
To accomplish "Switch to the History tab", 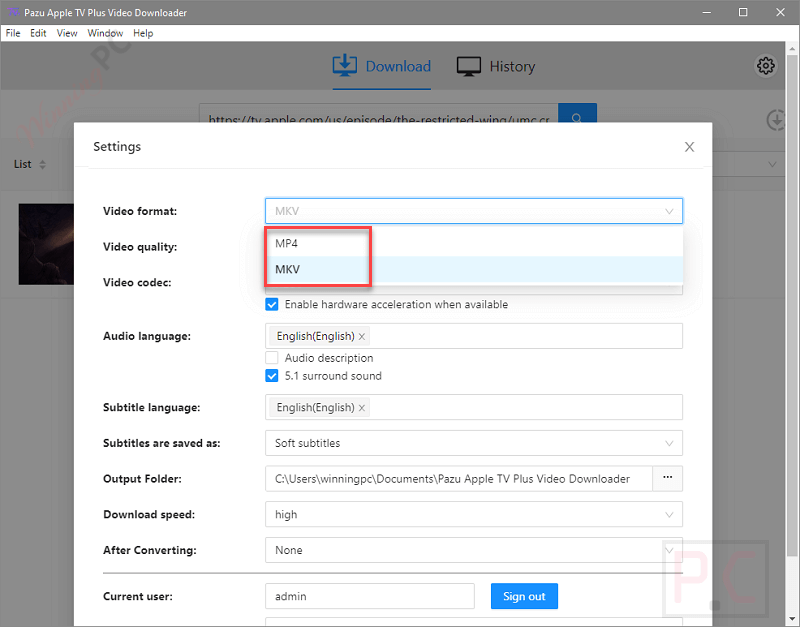I will pyautogui.click(x=495, y=66).
